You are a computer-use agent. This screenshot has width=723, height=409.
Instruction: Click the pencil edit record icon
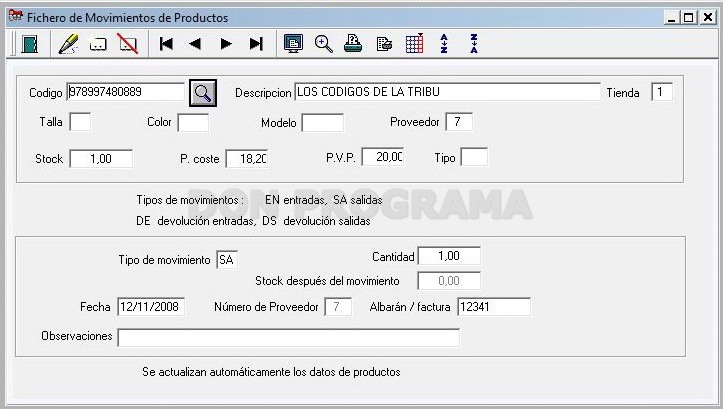coord(68,44)
